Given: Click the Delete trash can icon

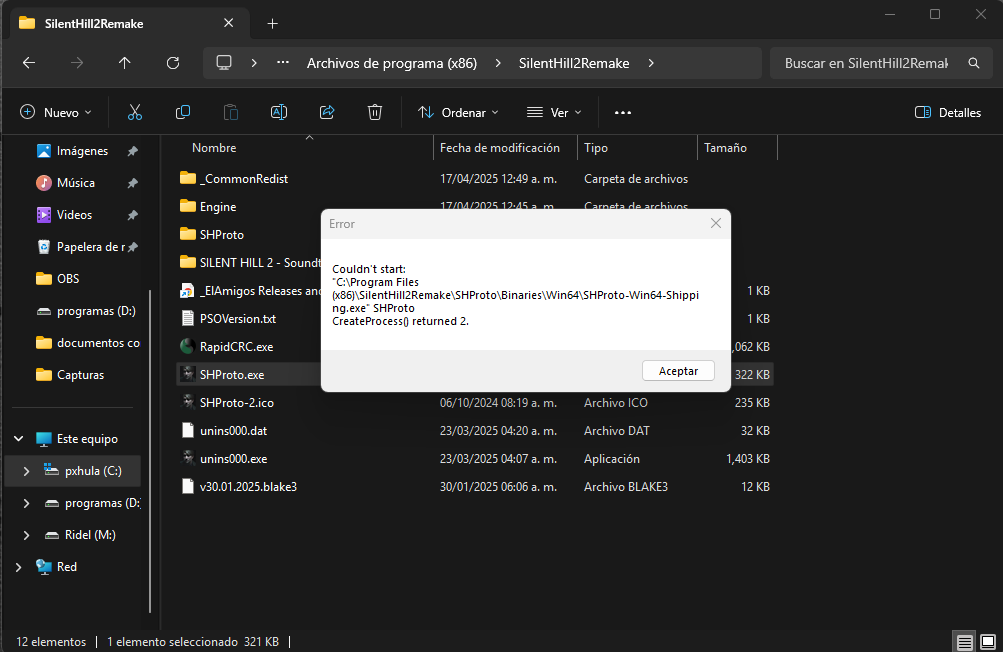Looking at the screenshot, I should (375, 113).
